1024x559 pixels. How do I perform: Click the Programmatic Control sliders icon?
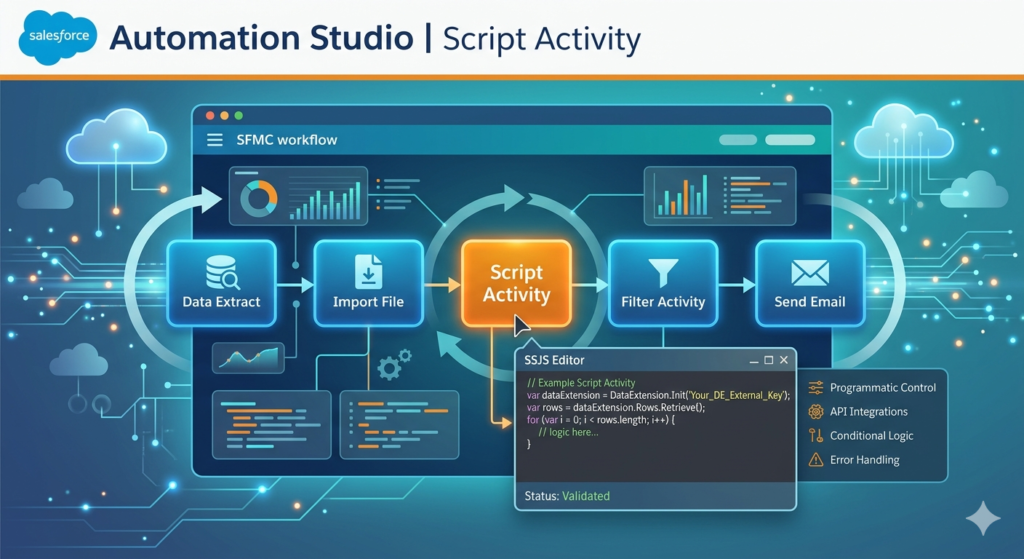point(816,388)
